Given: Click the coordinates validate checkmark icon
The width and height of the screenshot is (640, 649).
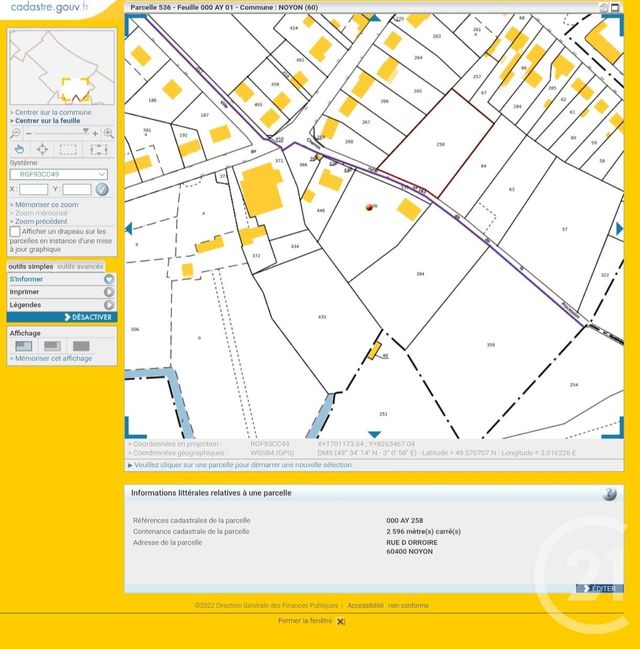Looking at the screenshot, I should tap(102, 189).
